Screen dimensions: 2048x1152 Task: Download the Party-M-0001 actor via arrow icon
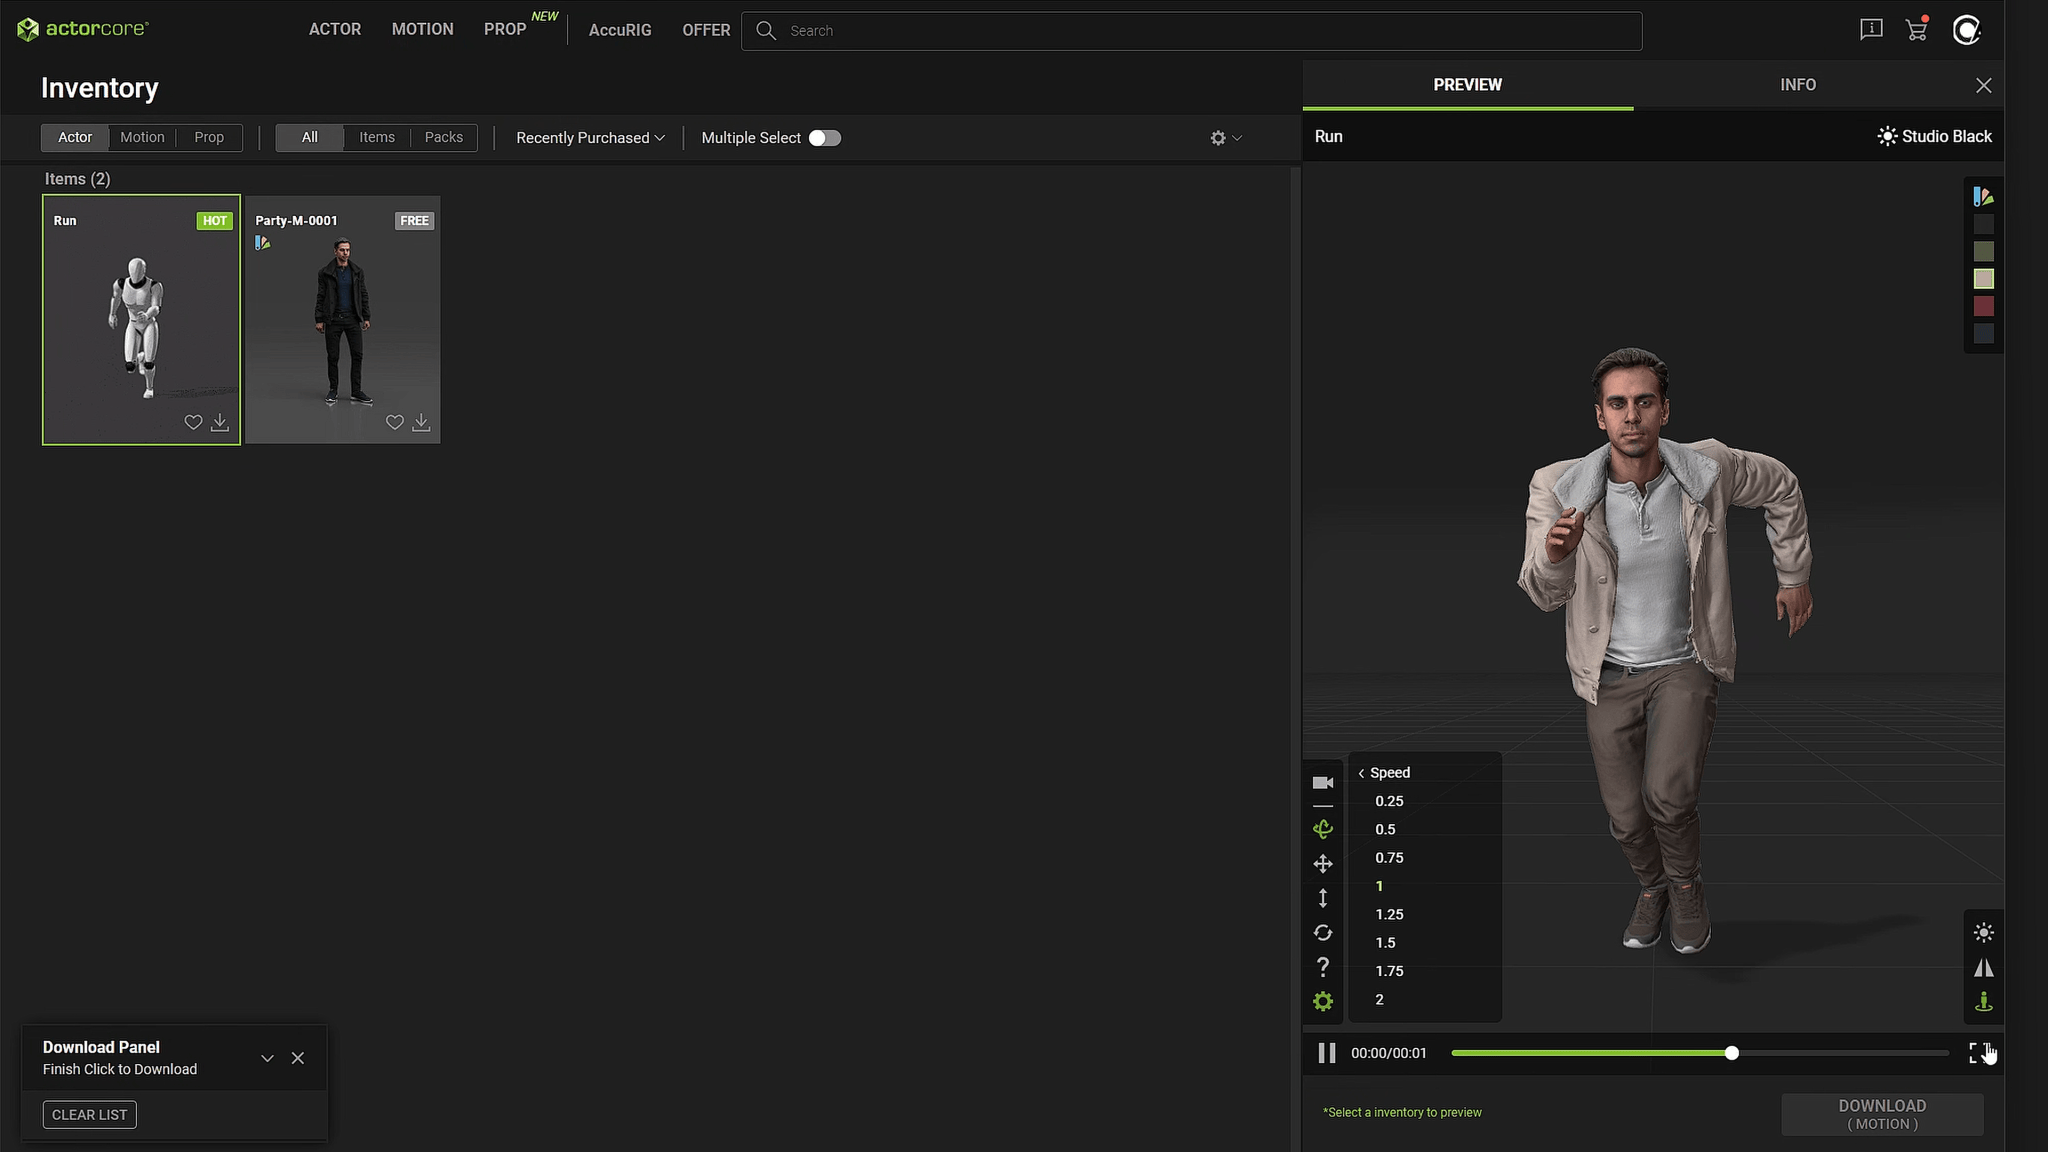click(421, 422)
